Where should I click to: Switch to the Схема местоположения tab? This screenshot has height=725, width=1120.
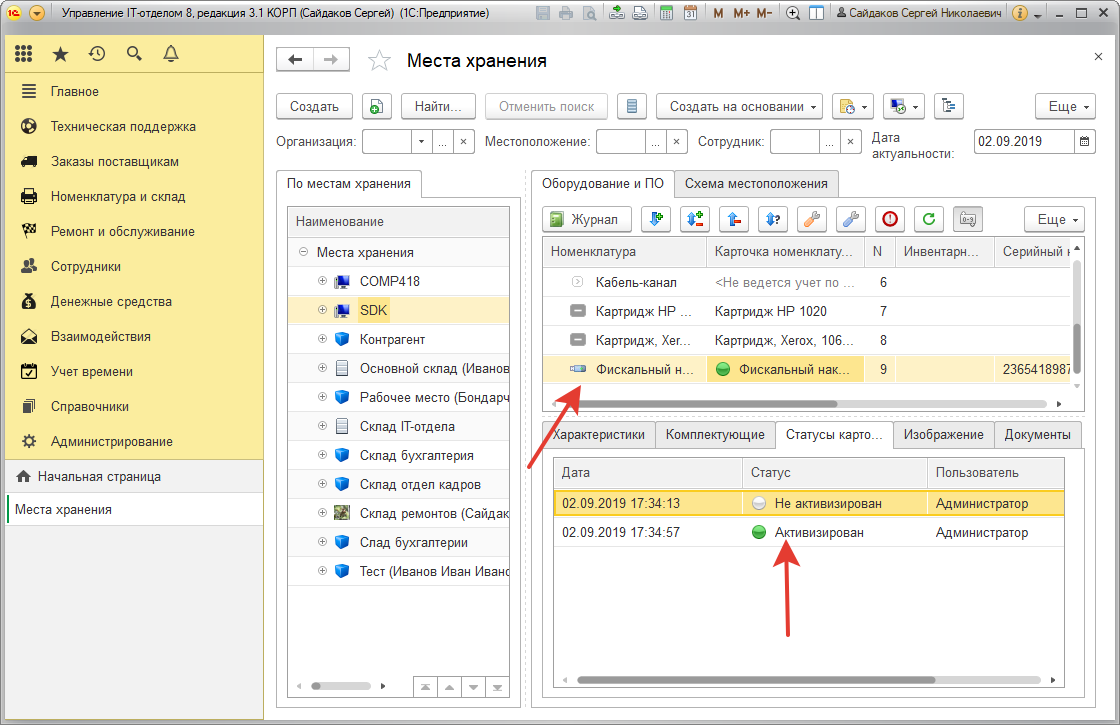[756, 184]
